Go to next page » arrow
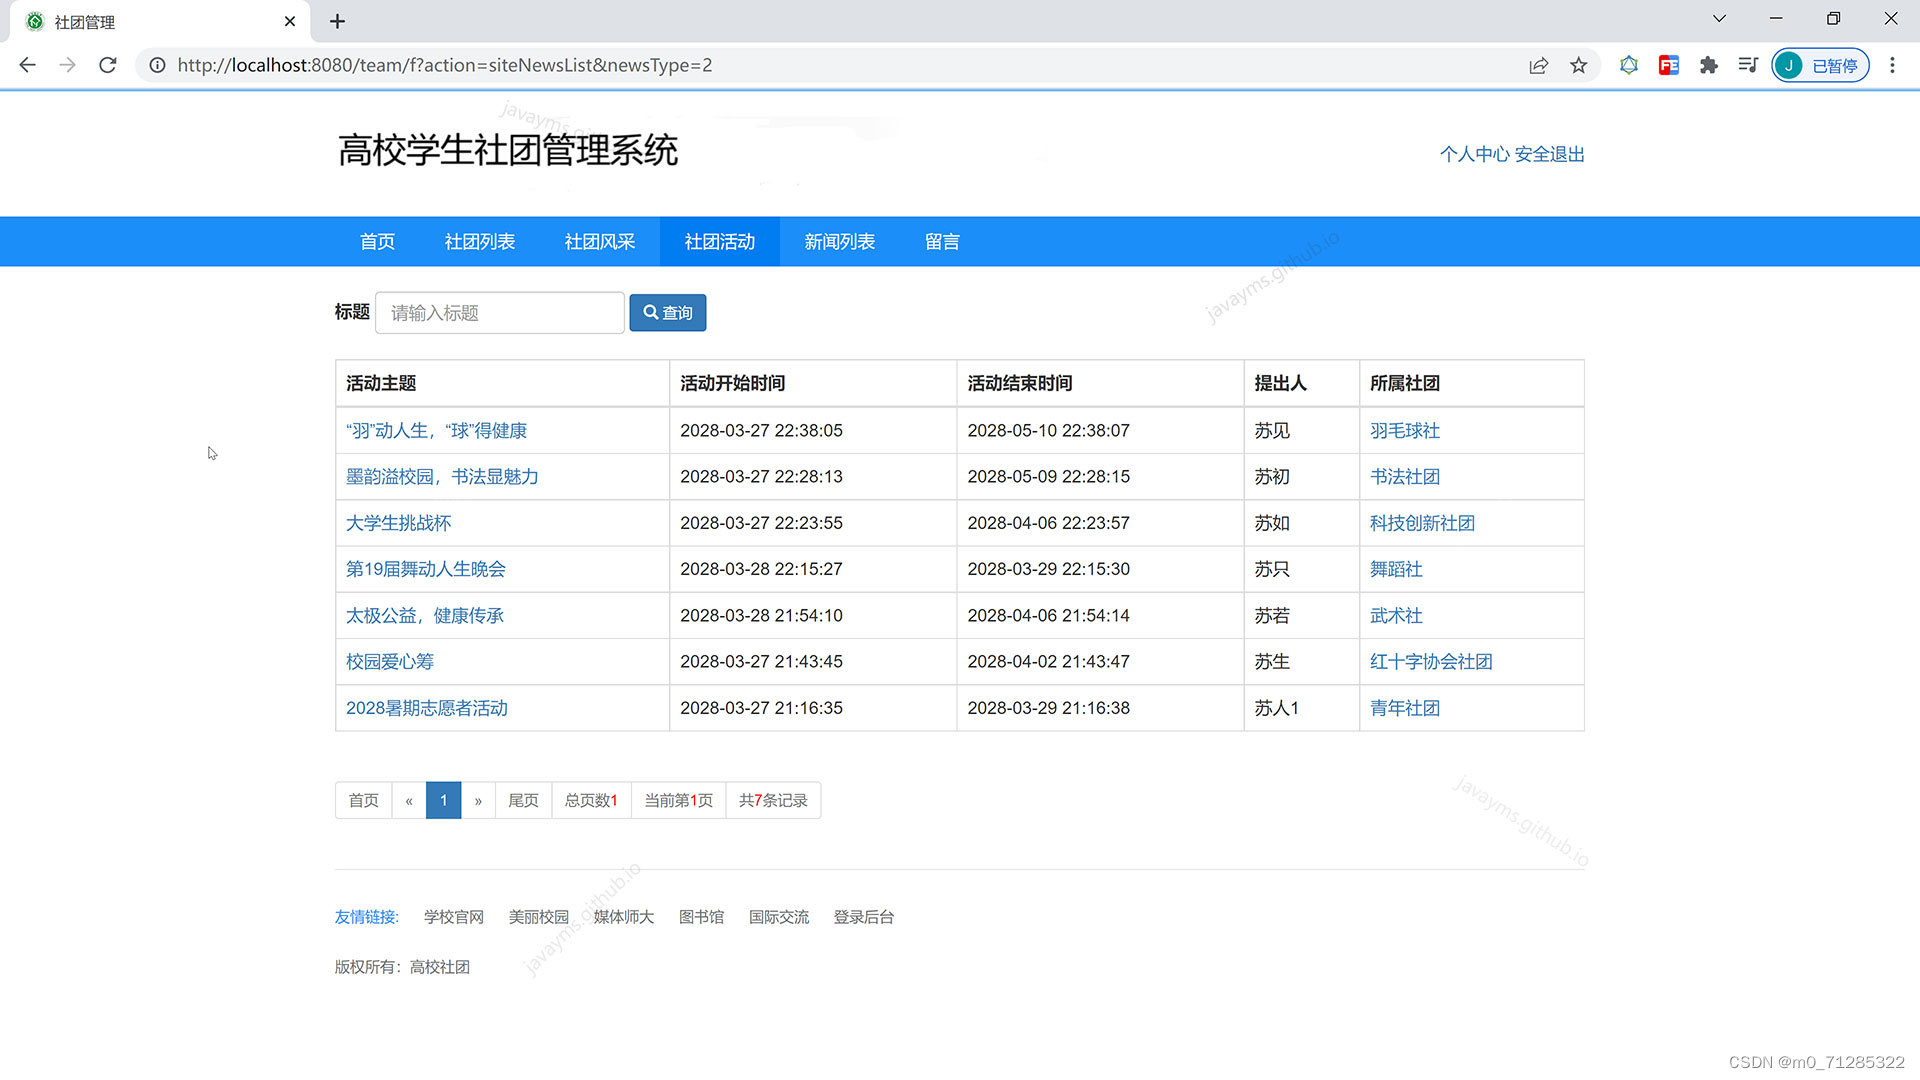The width and height of the screenshot is (1920, 1080). (x=478, y=801)
